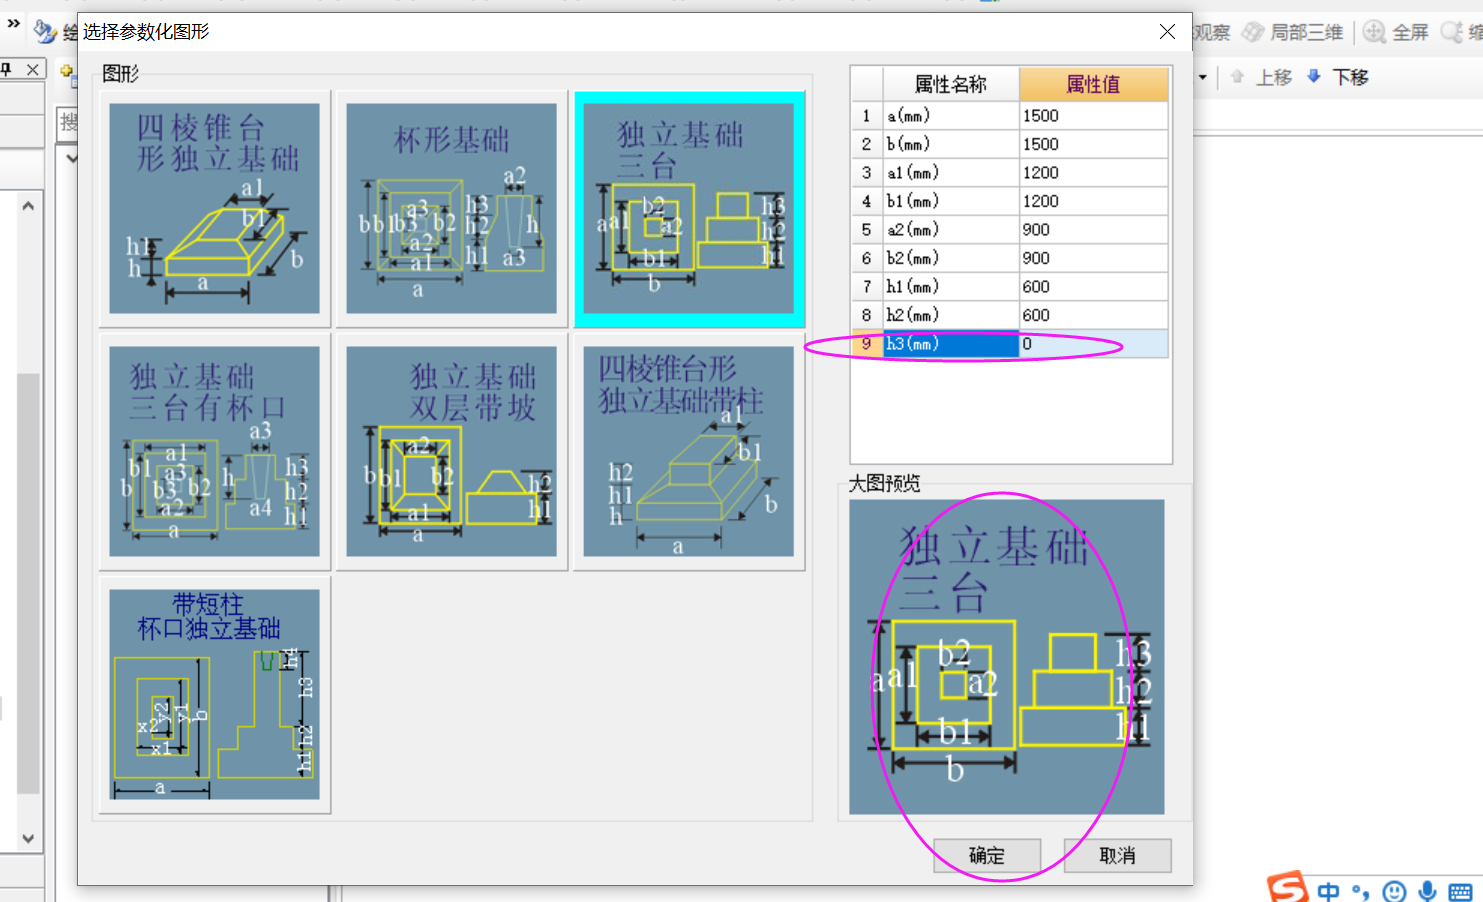Select the h3(mm) property name
The height and width of the screenshot is (902, 1483).
coord(950,344)
